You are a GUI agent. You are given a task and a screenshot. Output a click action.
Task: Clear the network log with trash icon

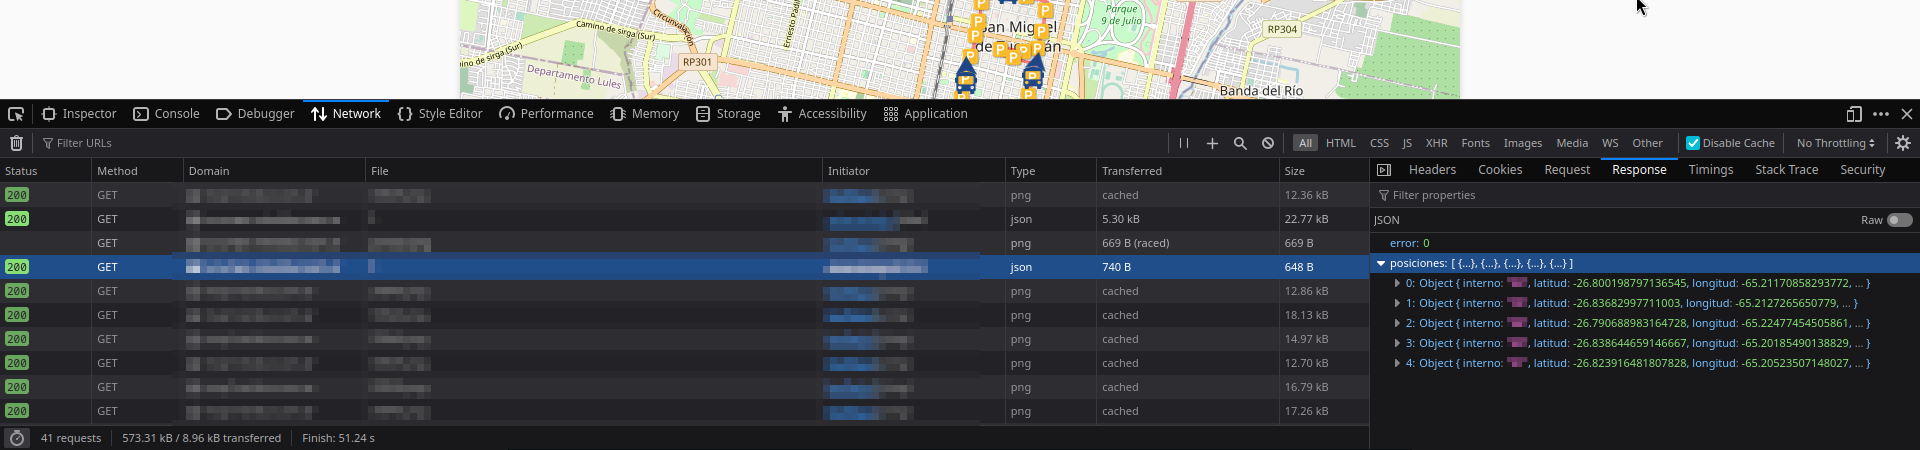[16, 143]
